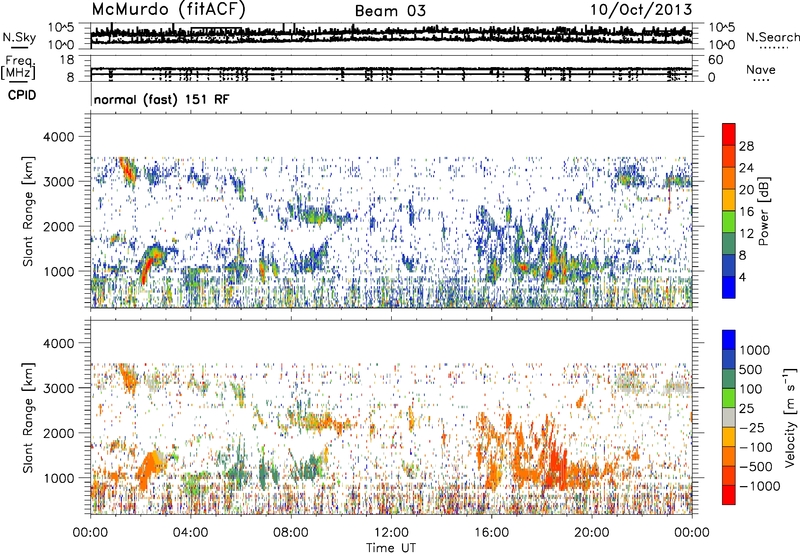Click the 08:00 time axis tick label
This screenshot has height=554, width=800.
click(291, 533)
